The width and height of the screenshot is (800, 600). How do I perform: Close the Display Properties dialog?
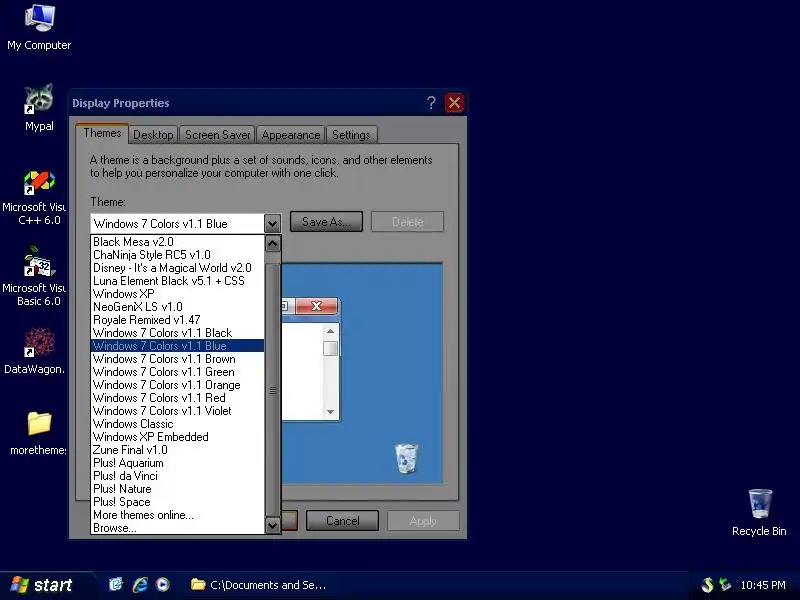coord(454,103)
